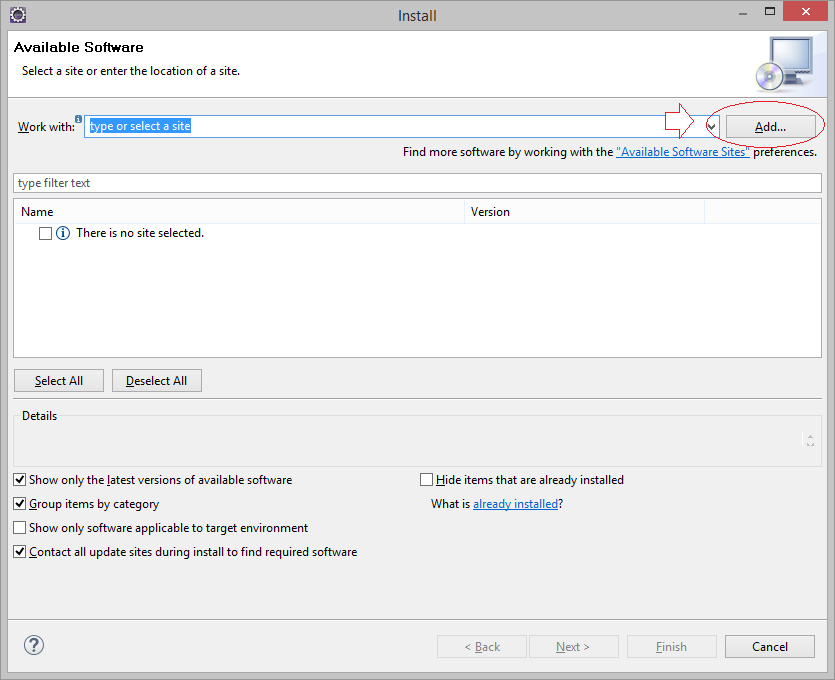Click the type filter text field
Viewport: 835px width, 680px height.
417,183
